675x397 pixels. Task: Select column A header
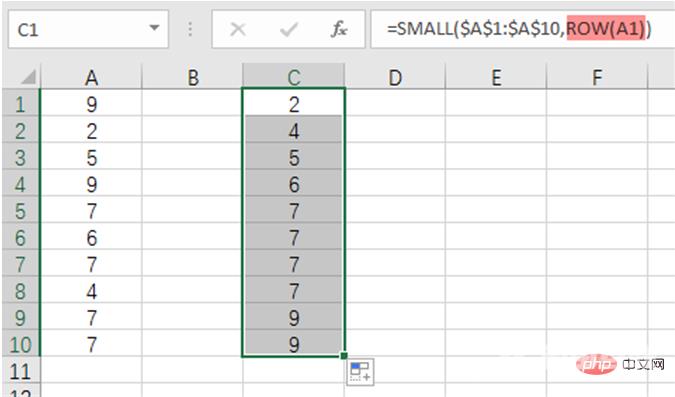click(91, 77)
